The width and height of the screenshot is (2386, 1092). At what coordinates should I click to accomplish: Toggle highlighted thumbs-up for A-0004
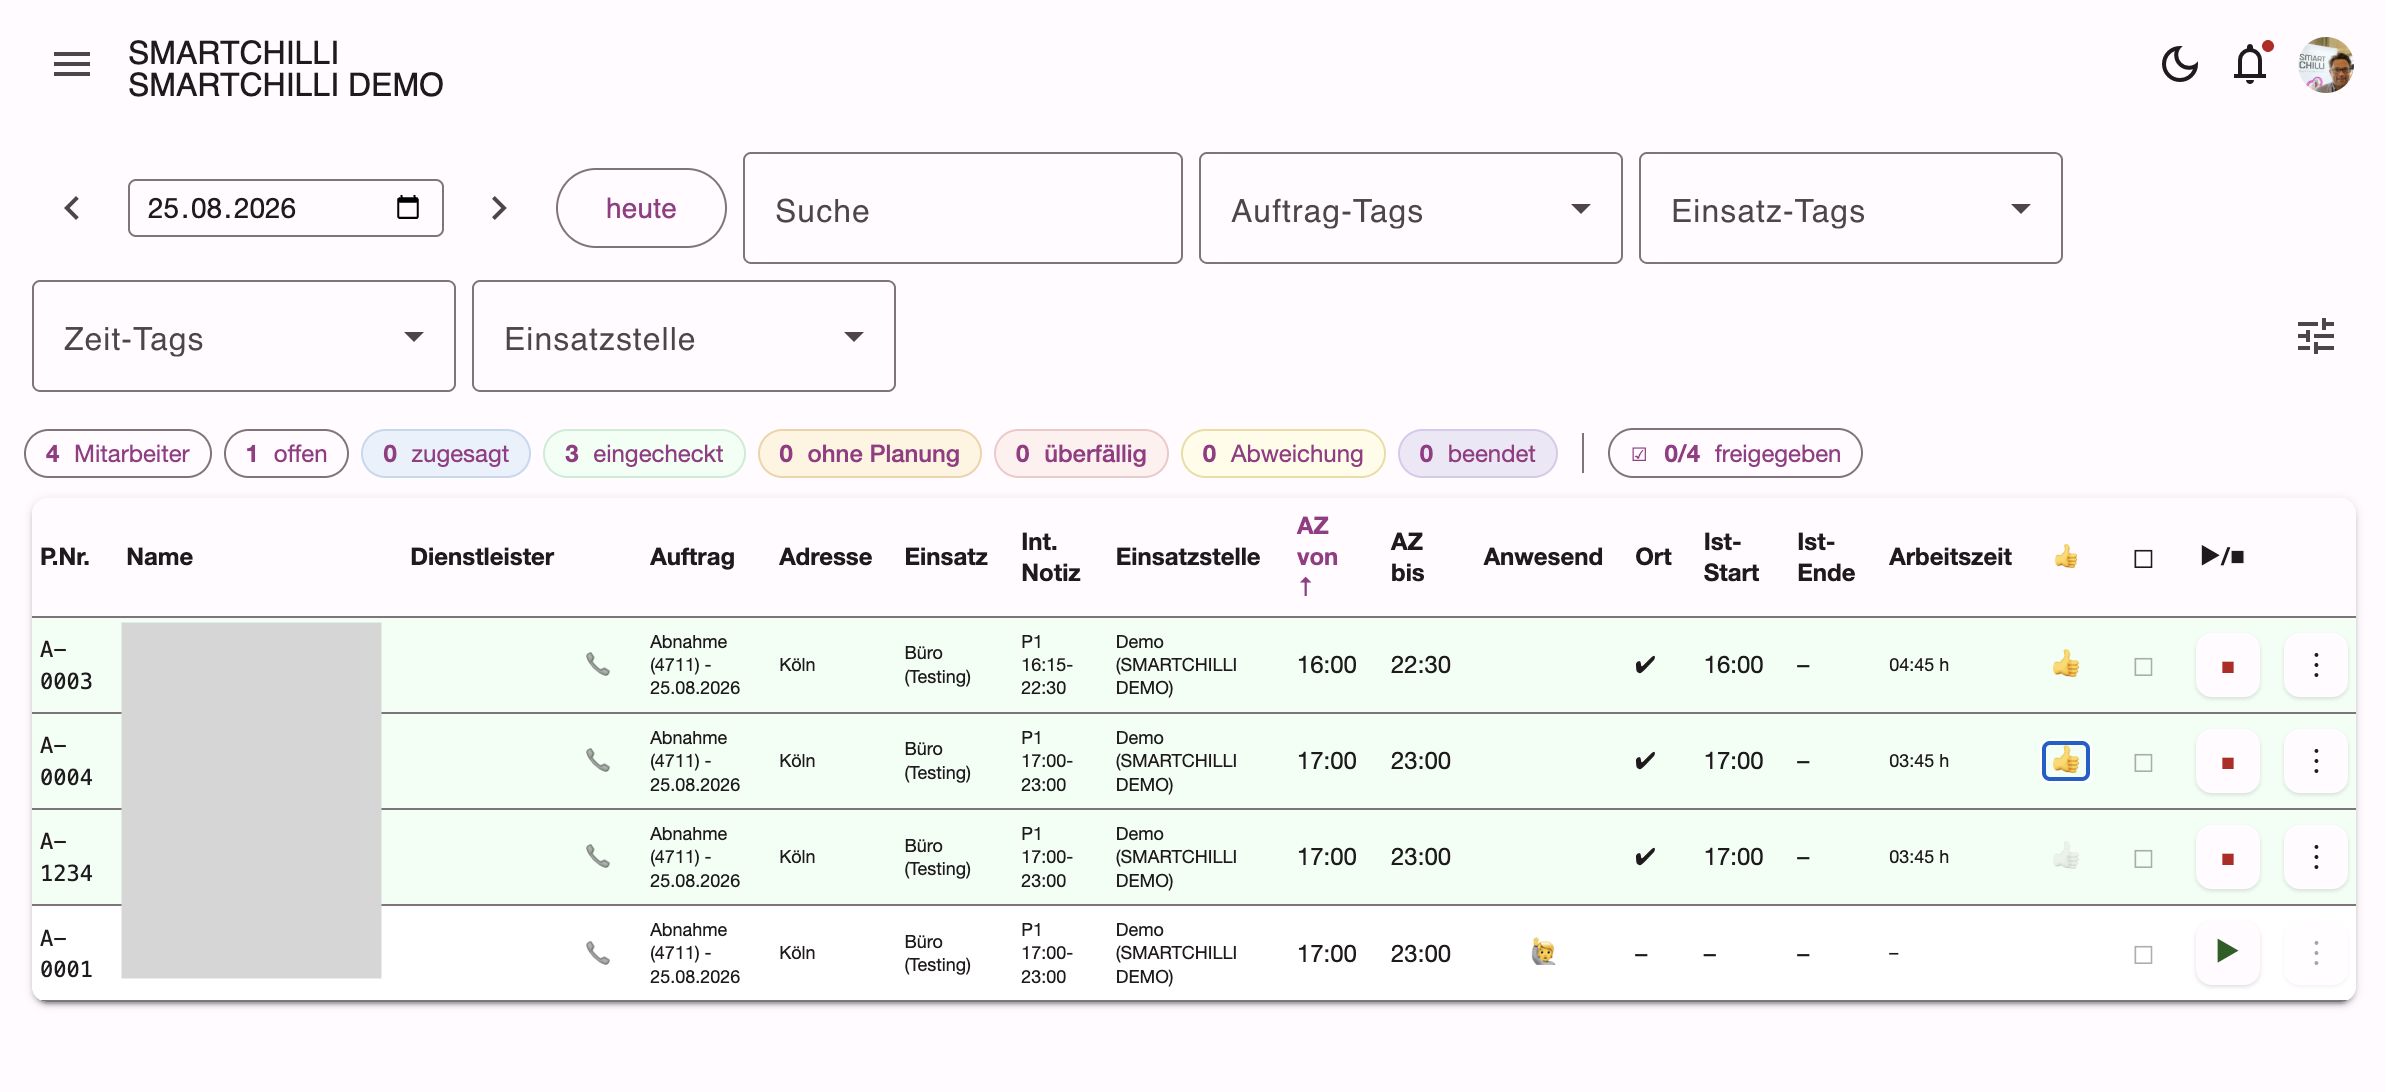pyautogui.click(x=2066, y=761)
